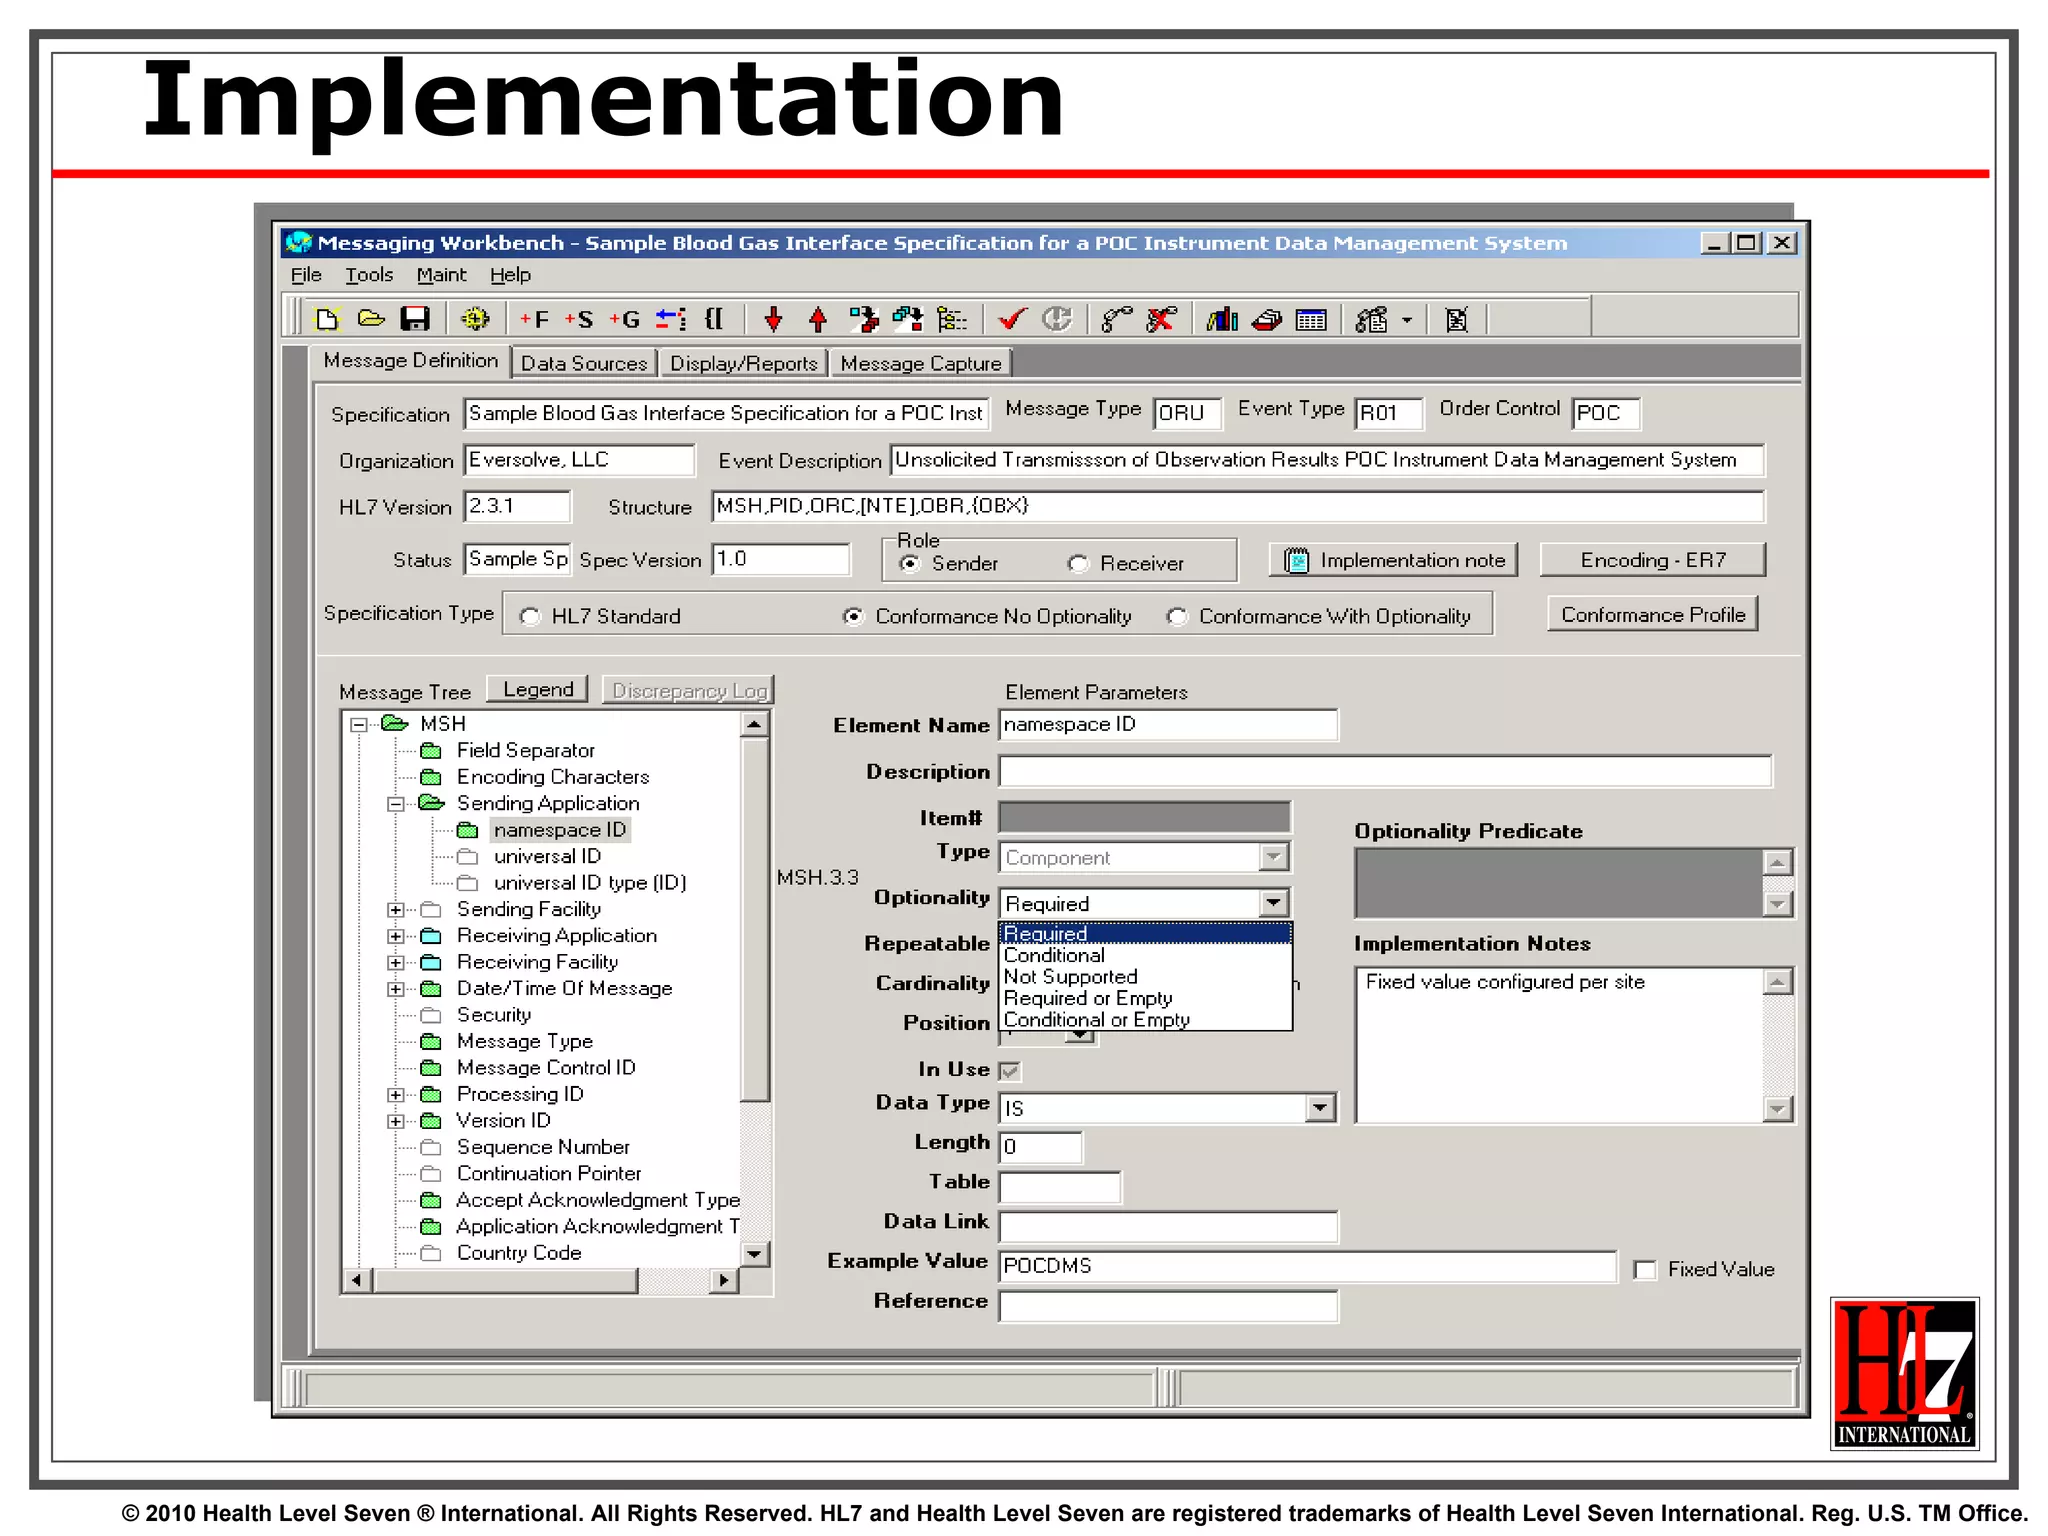The height and width of the screenshot is (1536, 2048).
Task: Toggle the In Use checkbox
Action: [x=1010, y=1071]
